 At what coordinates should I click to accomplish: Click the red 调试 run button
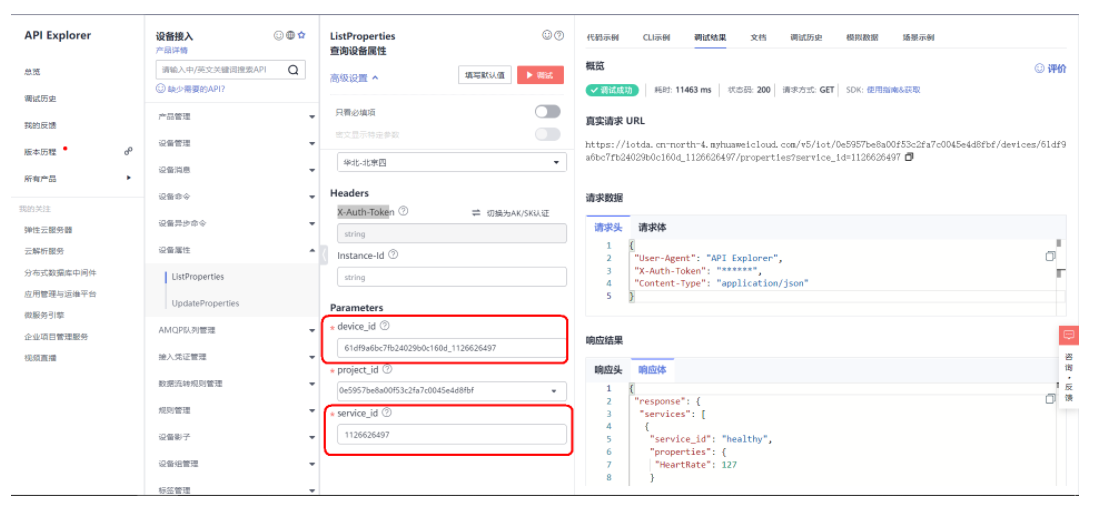click(540, 75)
